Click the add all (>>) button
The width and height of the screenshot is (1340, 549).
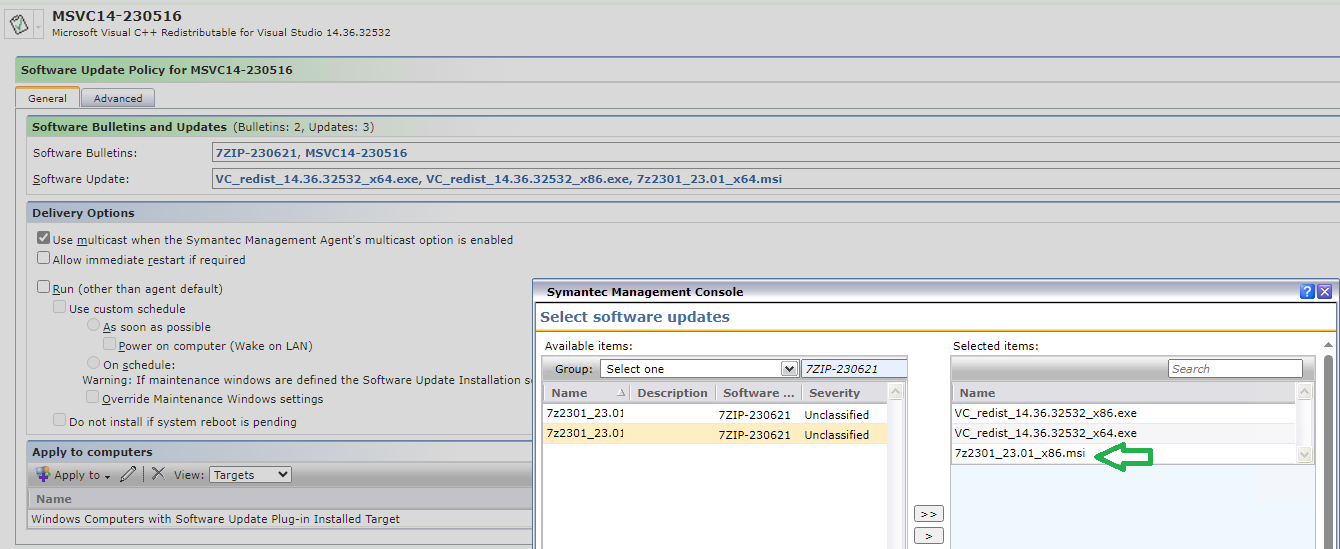coord(929,514)
